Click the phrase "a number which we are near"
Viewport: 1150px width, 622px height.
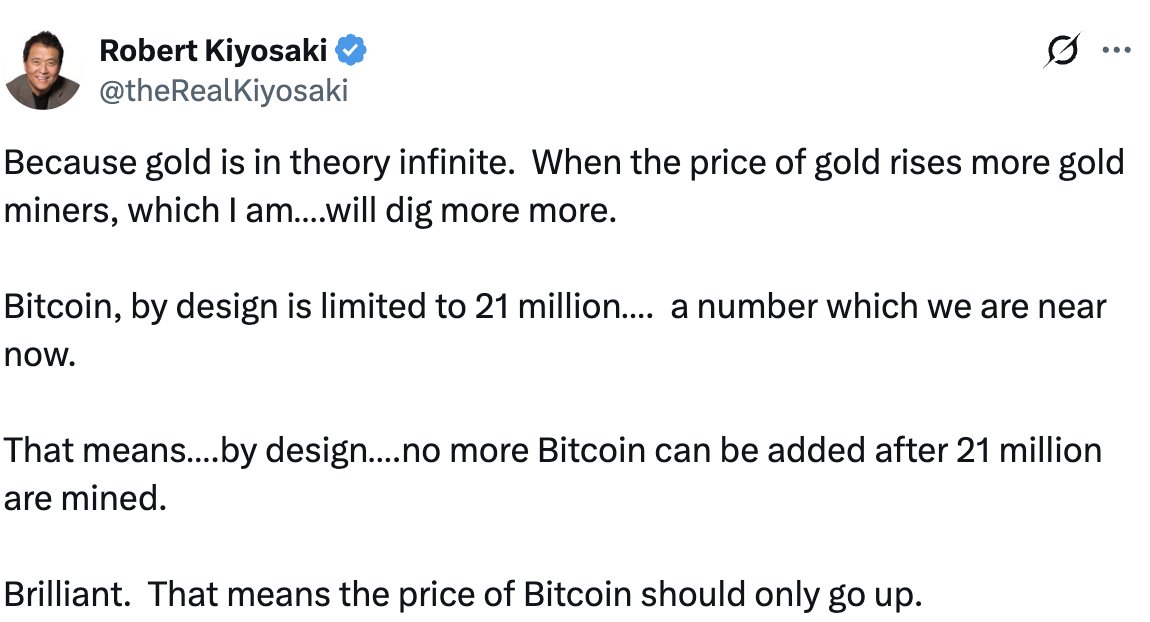point(888,306)
